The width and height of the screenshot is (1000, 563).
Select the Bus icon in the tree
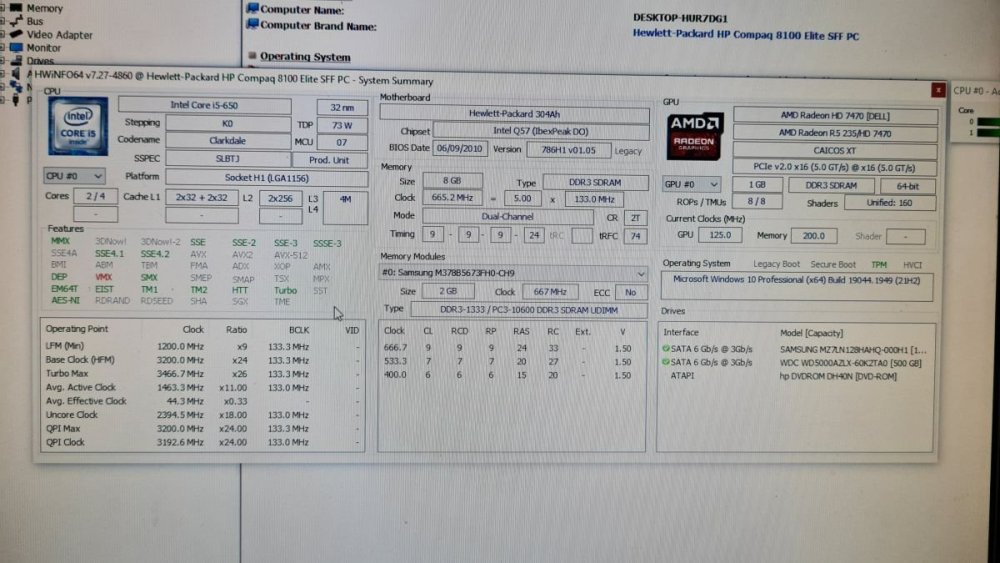tap(17, 21)
